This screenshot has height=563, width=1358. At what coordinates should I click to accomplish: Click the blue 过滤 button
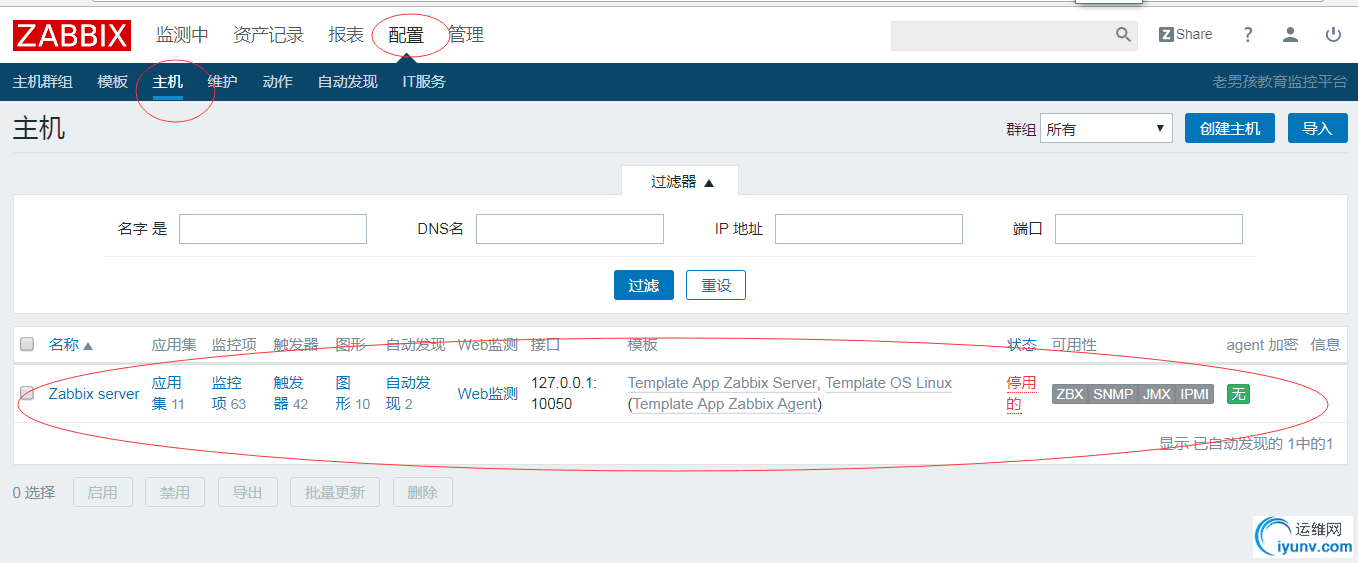click(644, 285)
